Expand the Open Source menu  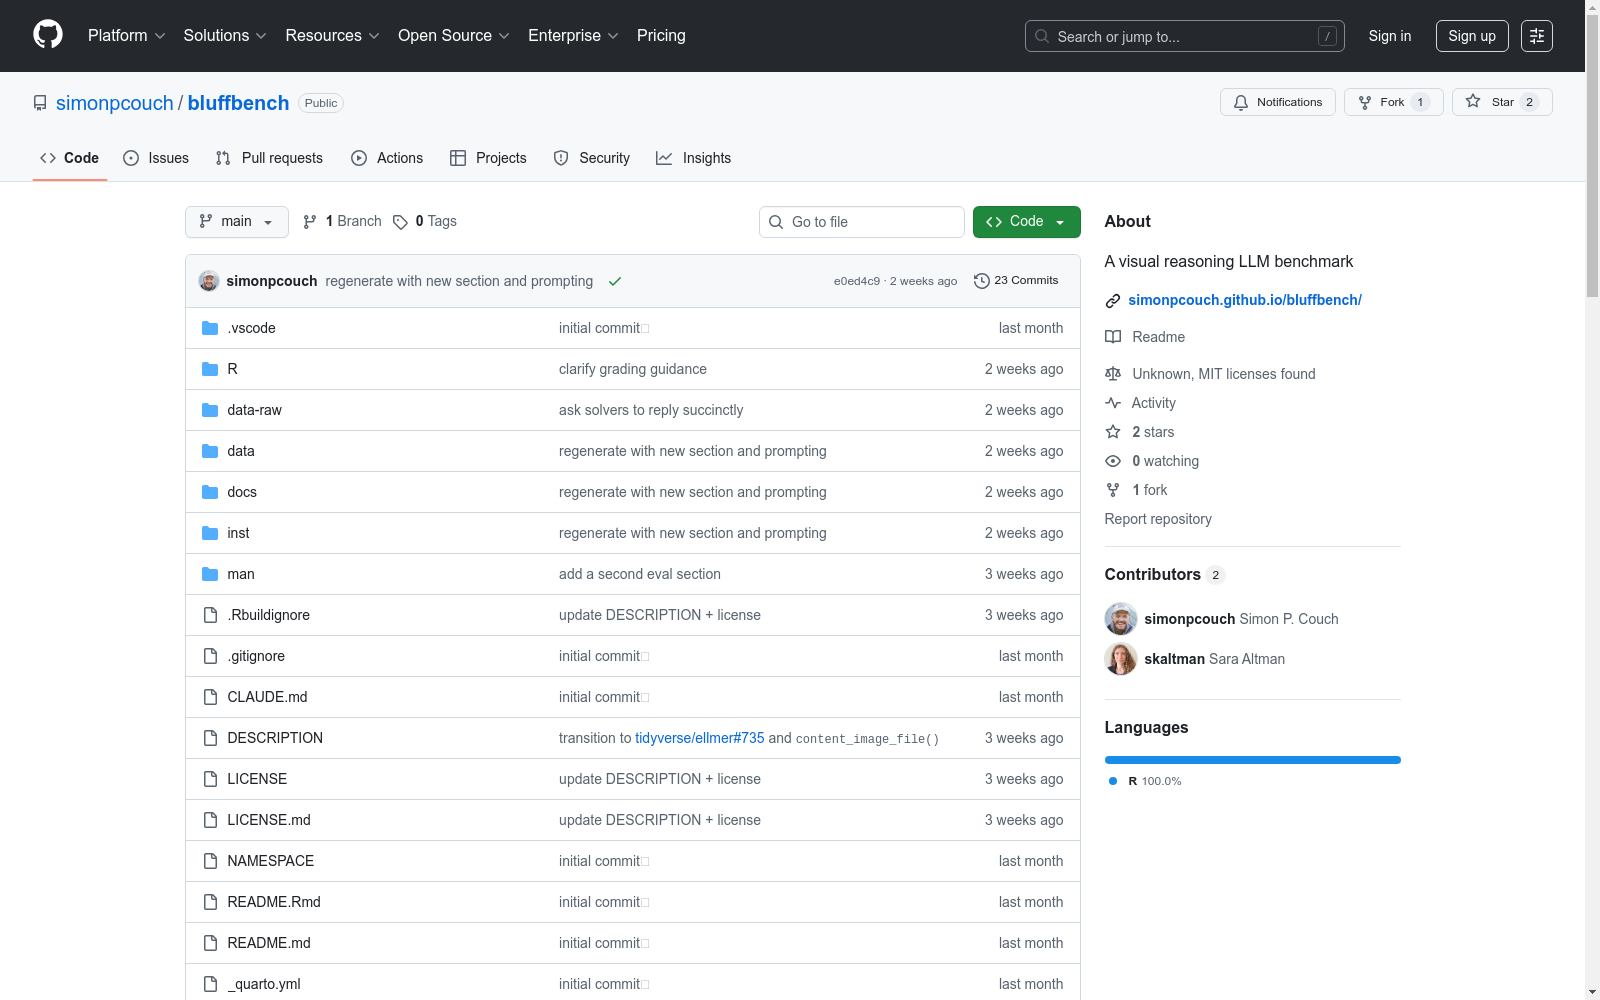[454, 36]
